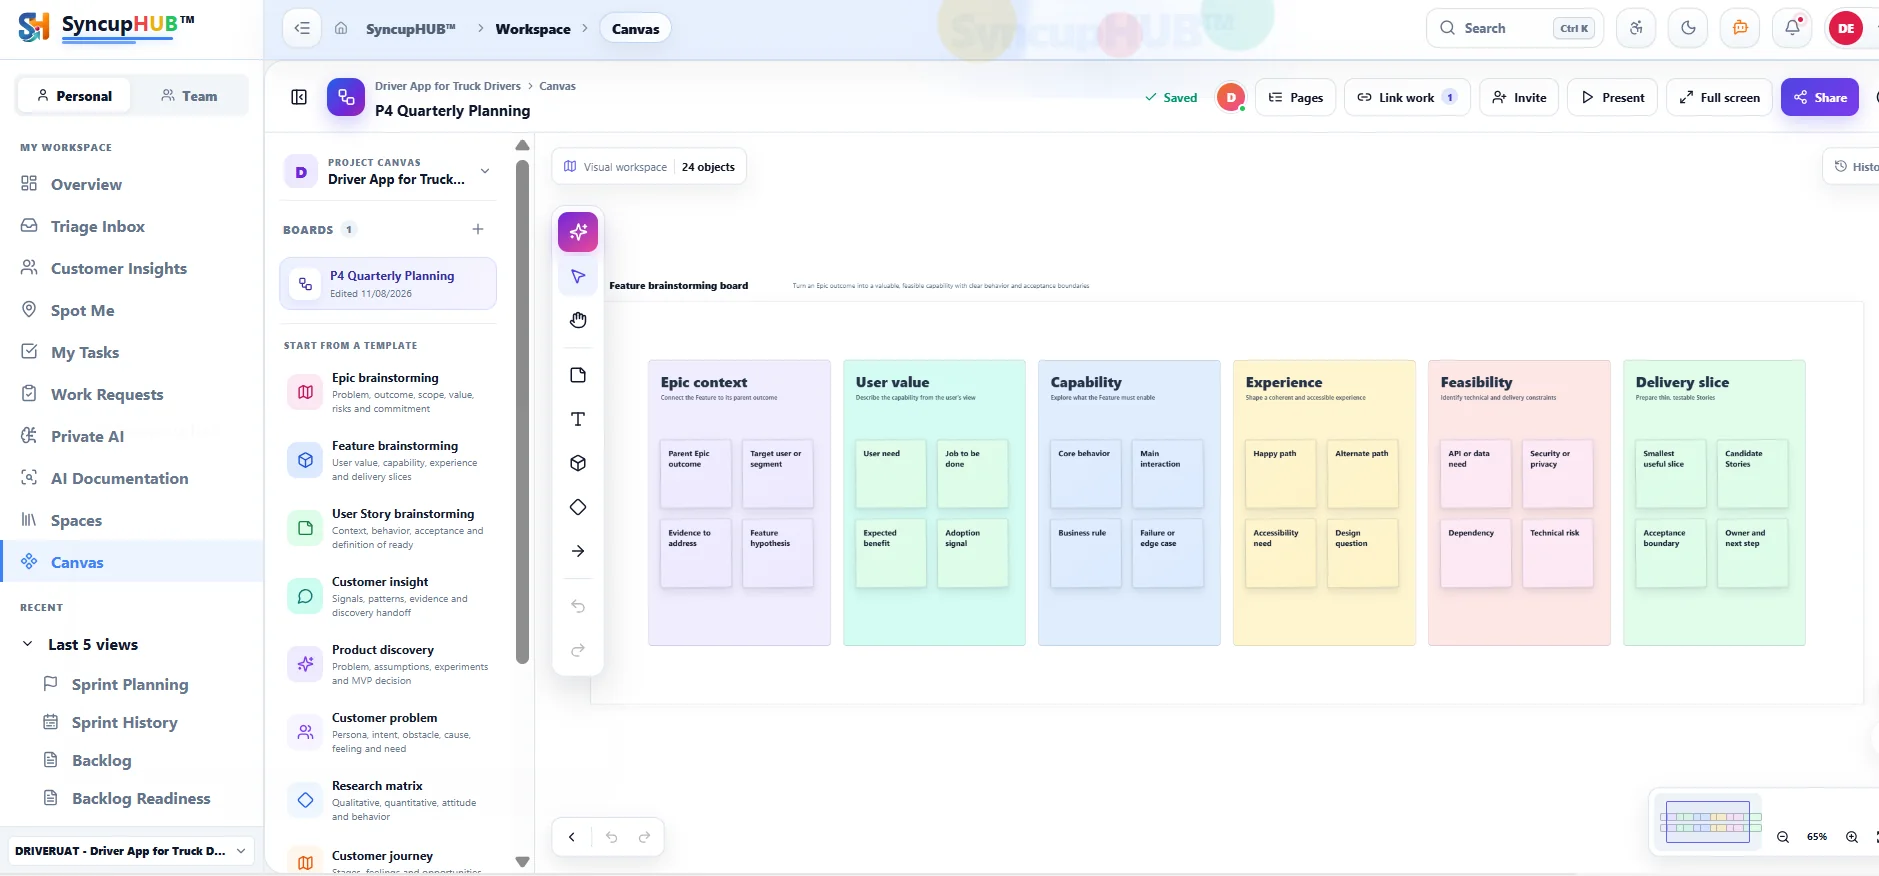Click the canvas minimap thumbnail

[x=1708, y=821]
